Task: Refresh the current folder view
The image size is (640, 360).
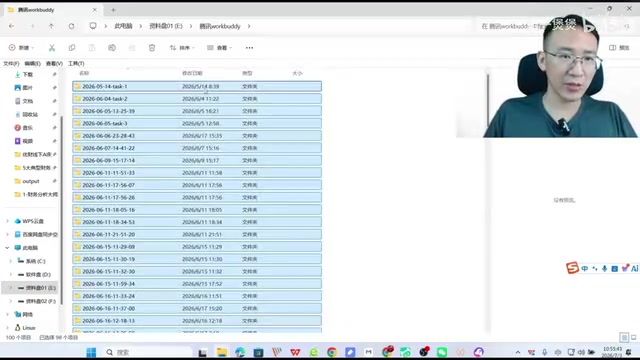Action: pyautogui.click(x=71, y=26)
